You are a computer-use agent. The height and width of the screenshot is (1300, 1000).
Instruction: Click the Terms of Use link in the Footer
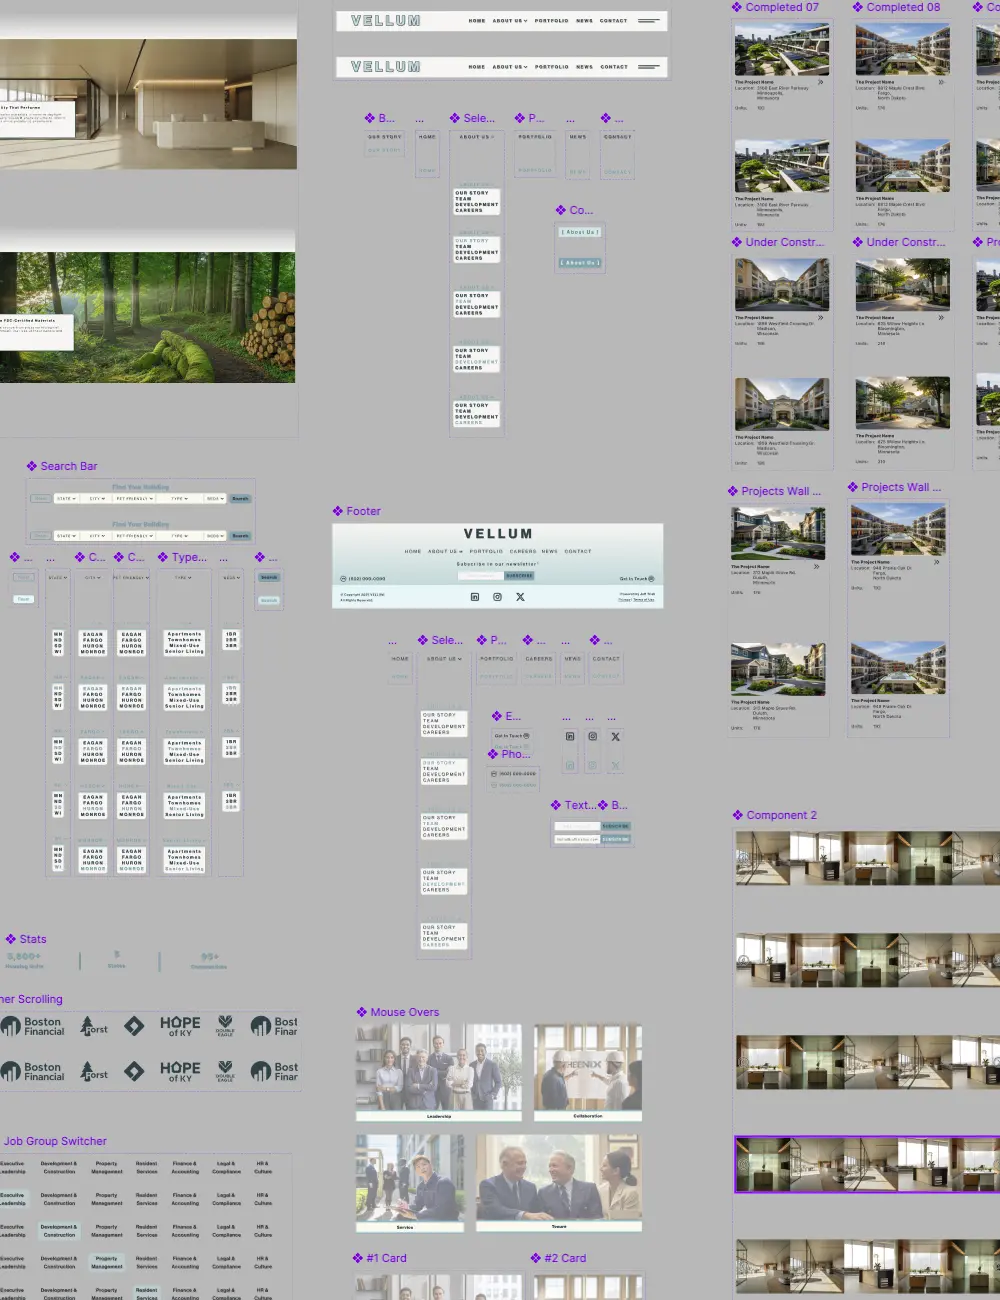click(x=644, y=600)
